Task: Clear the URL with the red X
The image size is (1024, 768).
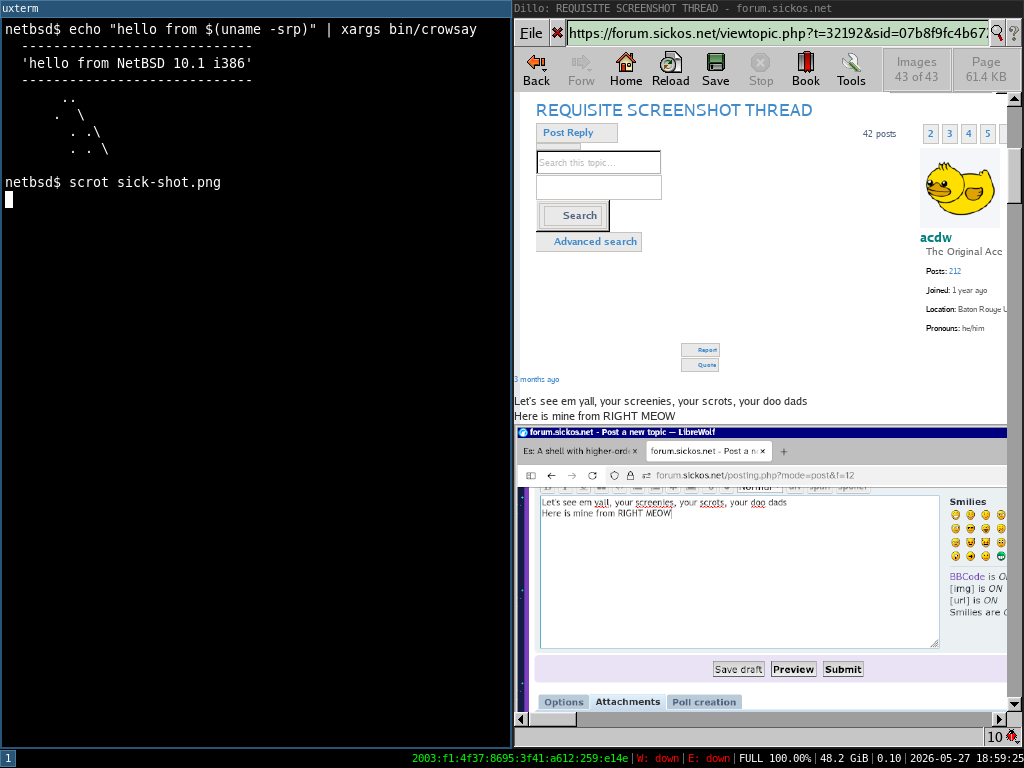Action: click(556, 33)
